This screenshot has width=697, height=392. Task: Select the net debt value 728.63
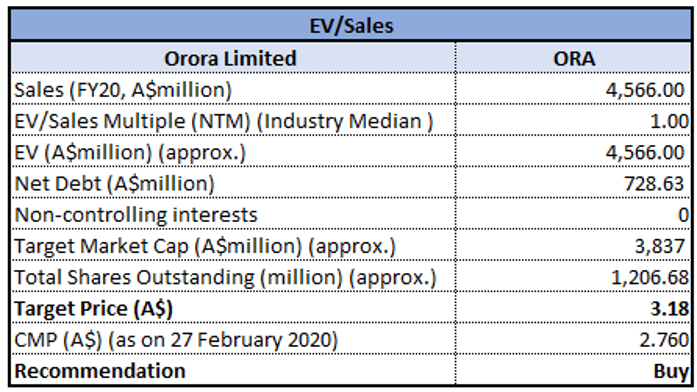[x=573, y=183]
